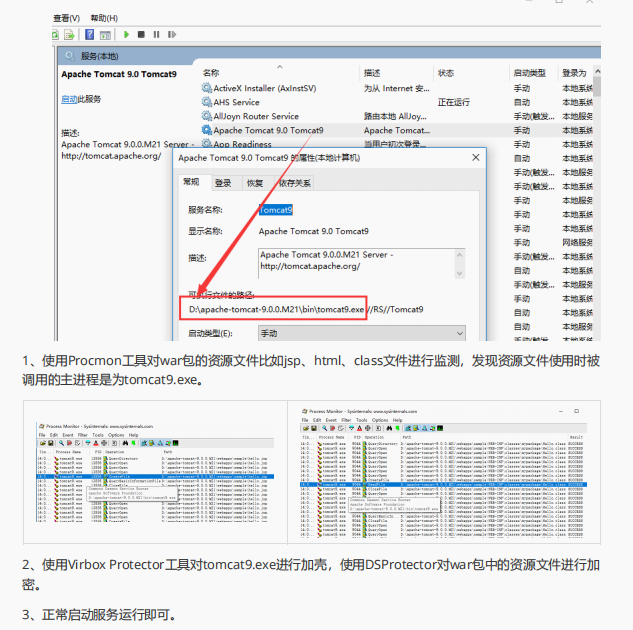
Task: Open the 查看(V) menu
Action: coord(67,18)
